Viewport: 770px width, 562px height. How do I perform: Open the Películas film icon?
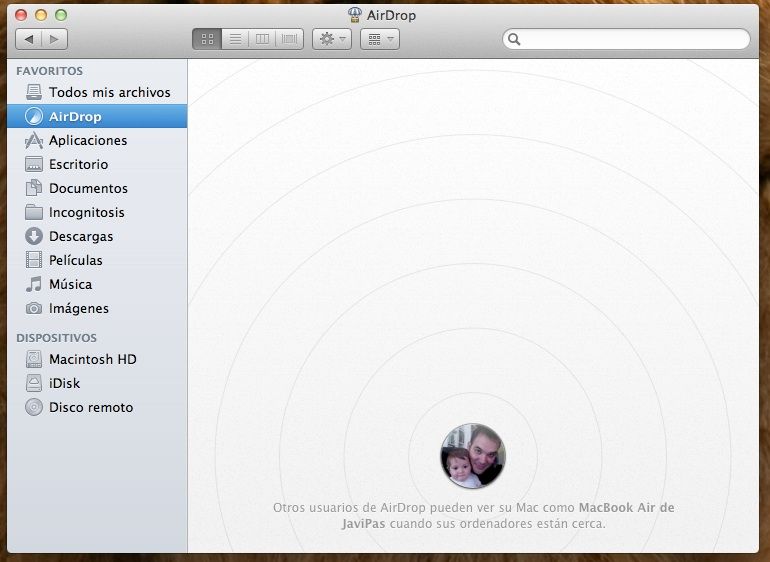click(34, 260)
